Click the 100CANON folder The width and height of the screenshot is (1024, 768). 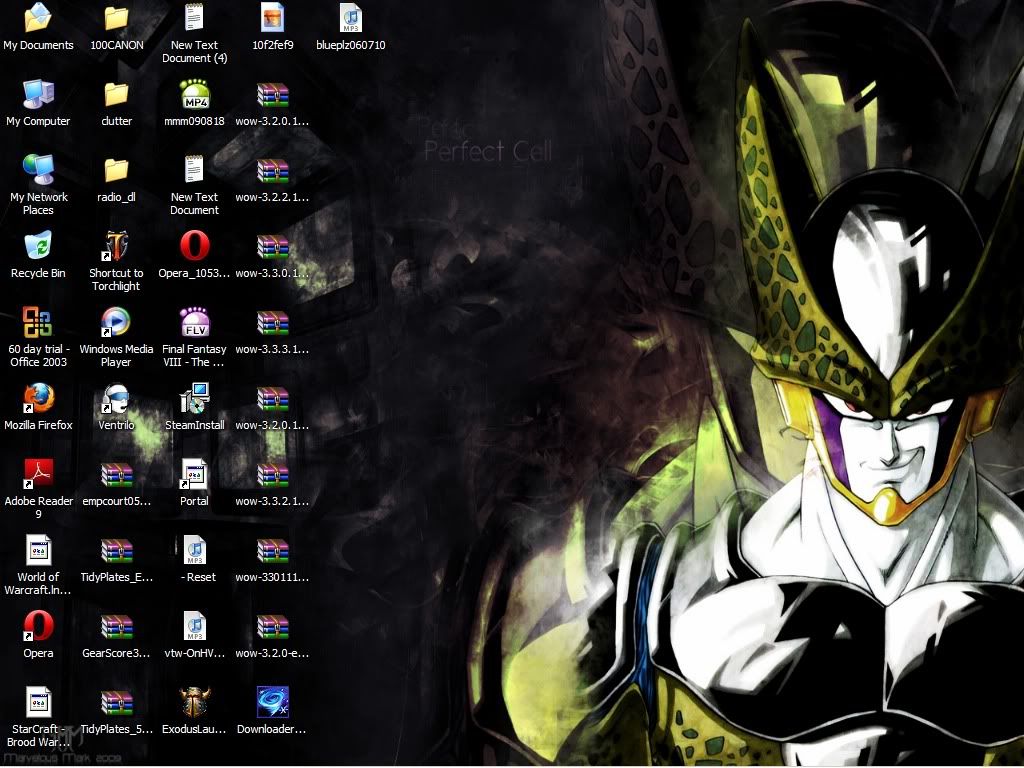(x=116, y=18)
